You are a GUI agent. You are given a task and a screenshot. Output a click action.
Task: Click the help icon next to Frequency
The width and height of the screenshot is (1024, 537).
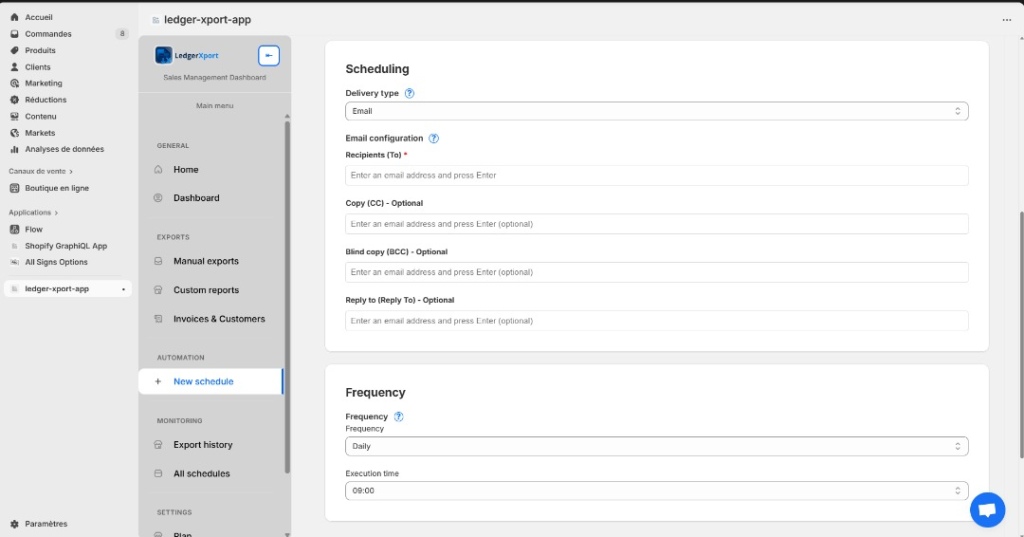pos(398,416)
